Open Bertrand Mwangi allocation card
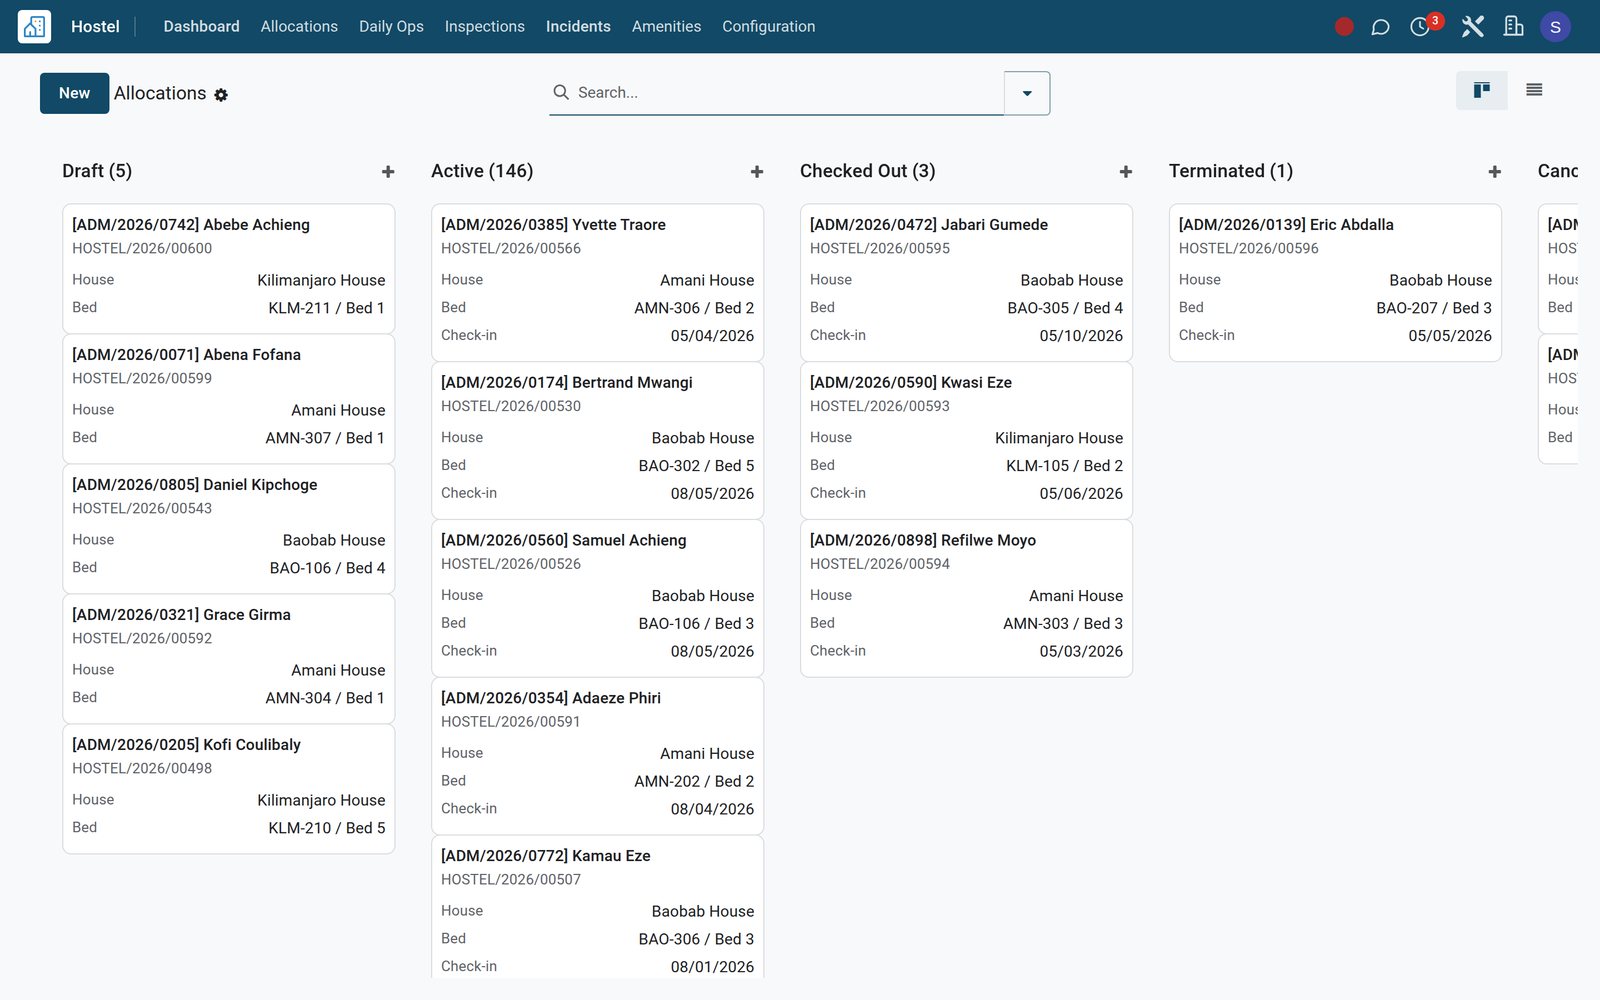 (597, 441)
